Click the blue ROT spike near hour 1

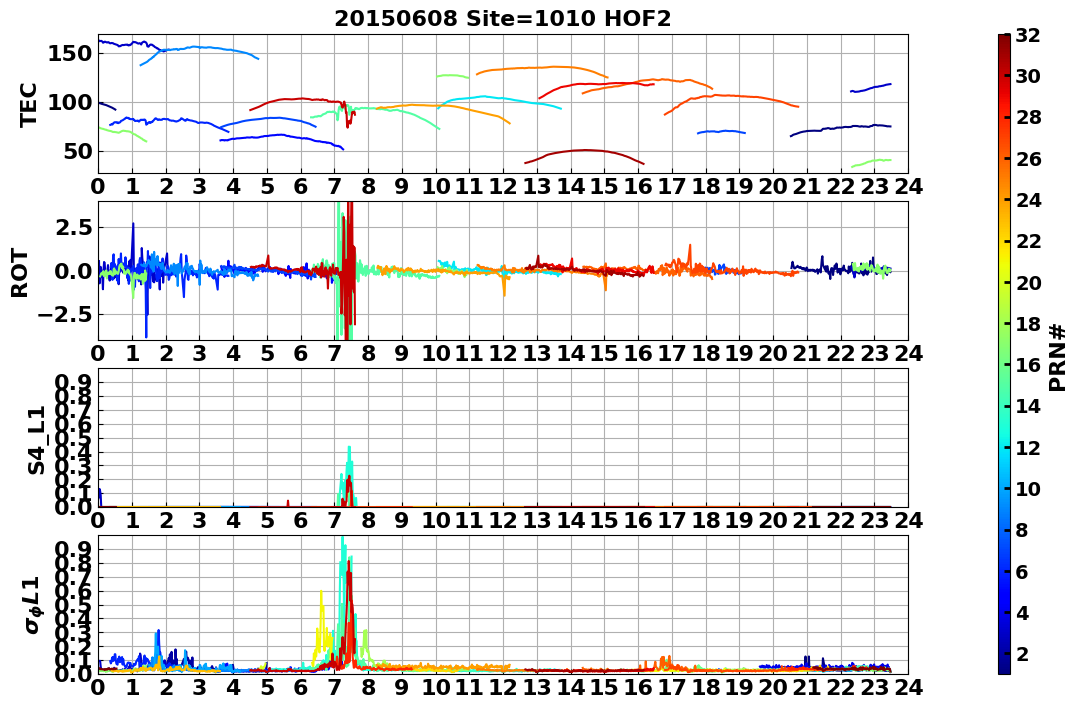tap(133, 225)
